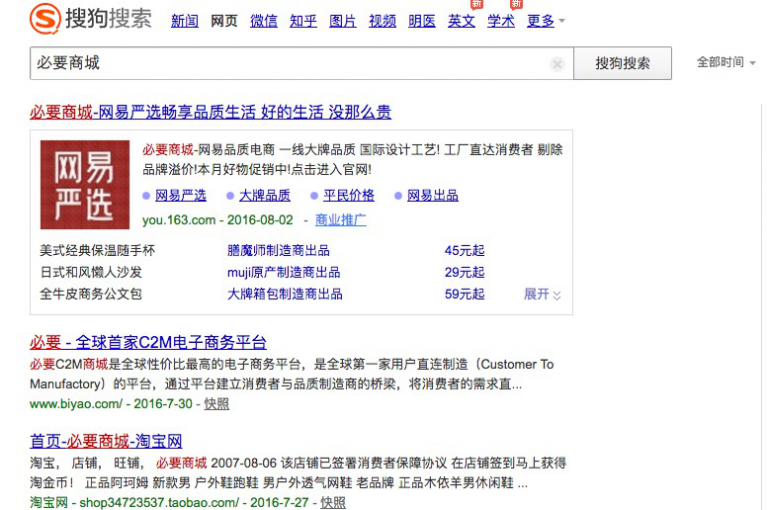The image size is (768, 510).
Task: Open the 全部时间 time filter dropdown
Action: click(726, 62)
